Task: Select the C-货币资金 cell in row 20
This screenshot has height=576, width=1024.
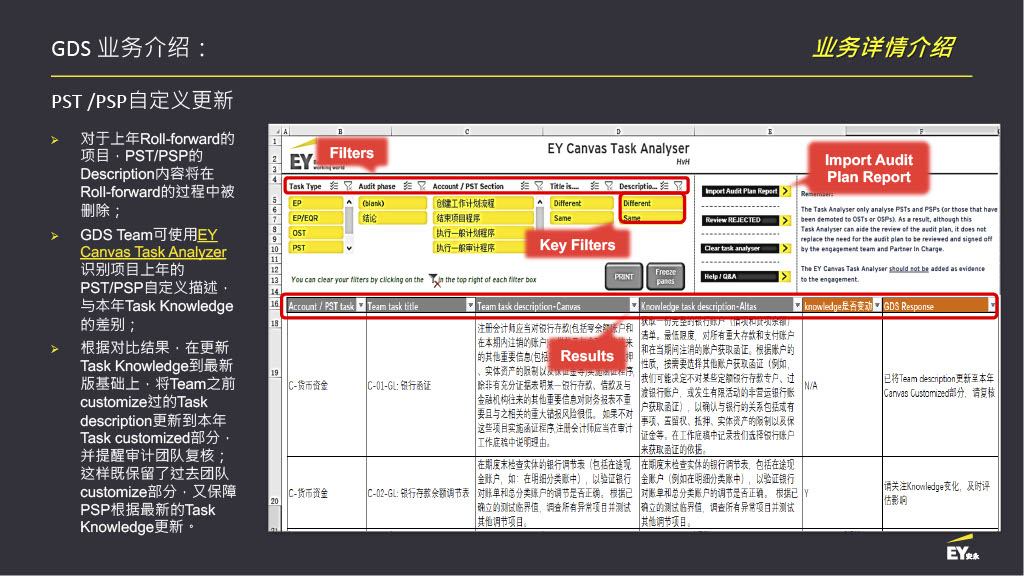Action: 327,493
